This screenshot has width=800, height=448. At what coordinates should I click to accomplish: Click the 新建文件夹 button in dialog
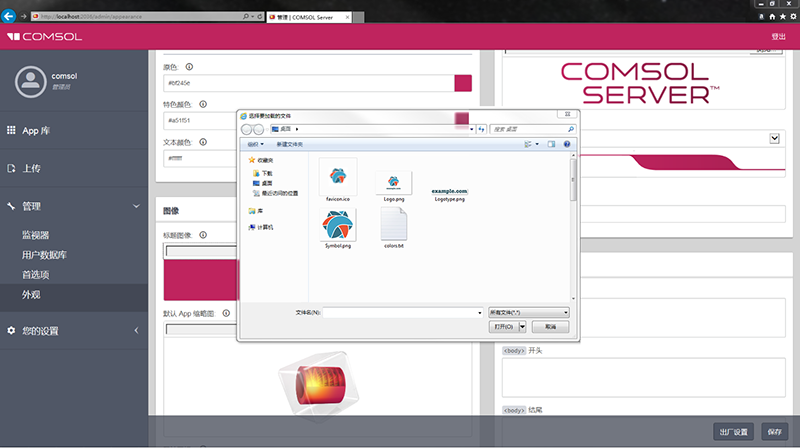point(289,144)
